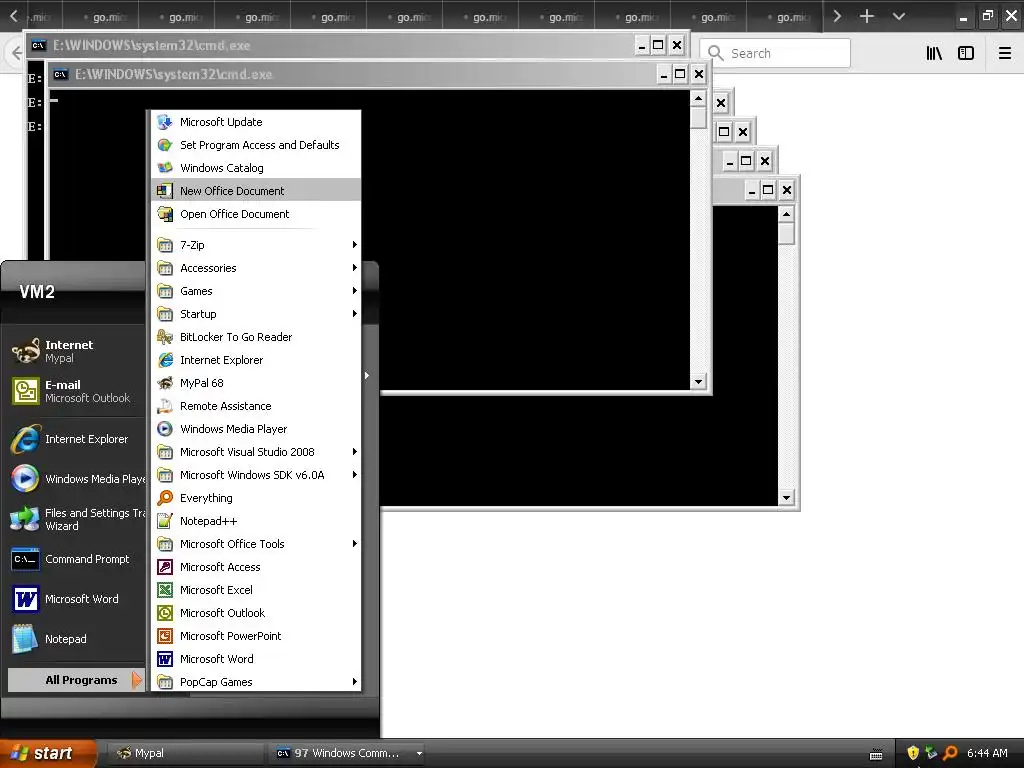Open the Games program folder
The width and height of the screenshot is (1024, 768).
click(x=256, y=291)
